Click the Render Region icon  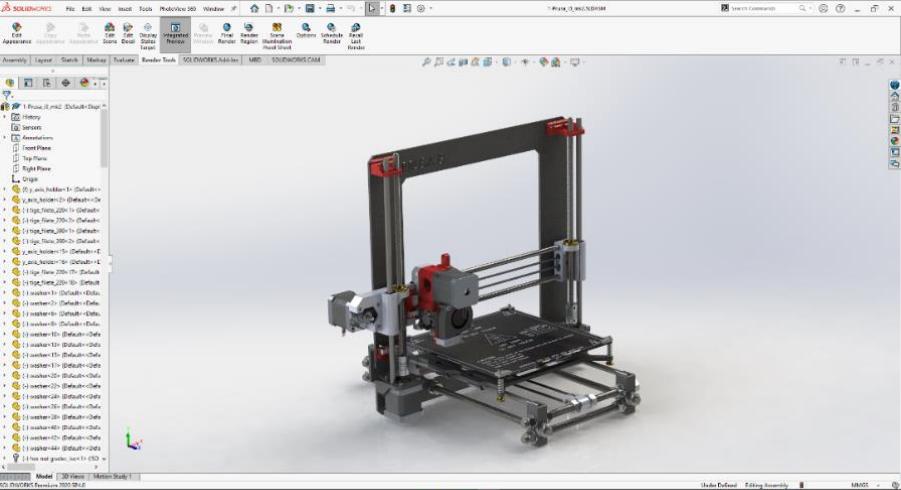click(249, 33)
